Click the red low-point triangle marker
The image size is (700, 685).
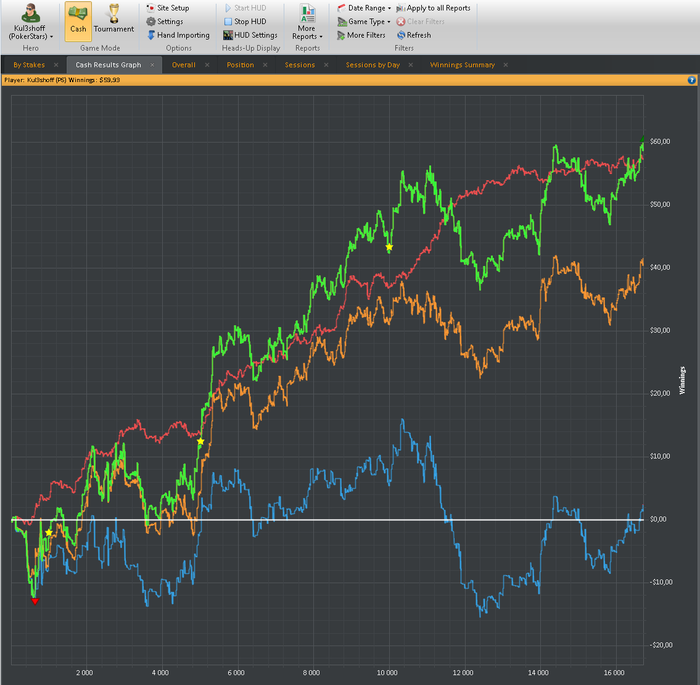point(35,601)
